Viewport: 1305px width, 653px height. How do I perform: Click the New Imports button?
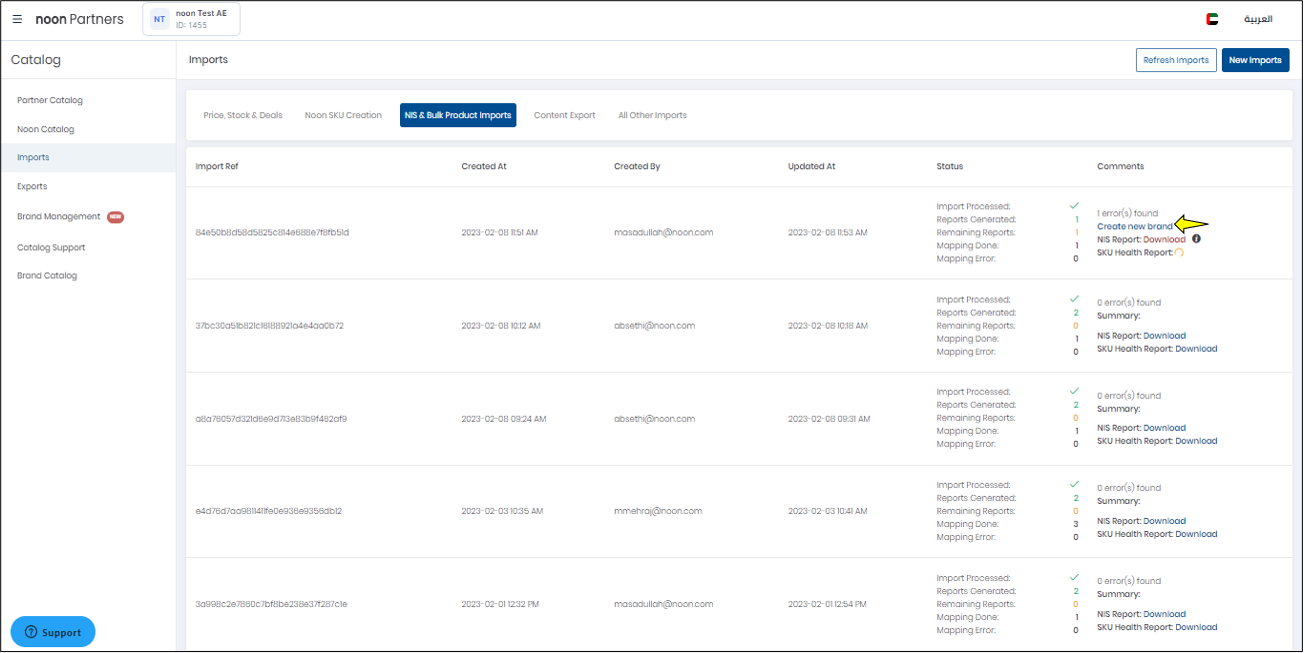(x=1255, y=60)
